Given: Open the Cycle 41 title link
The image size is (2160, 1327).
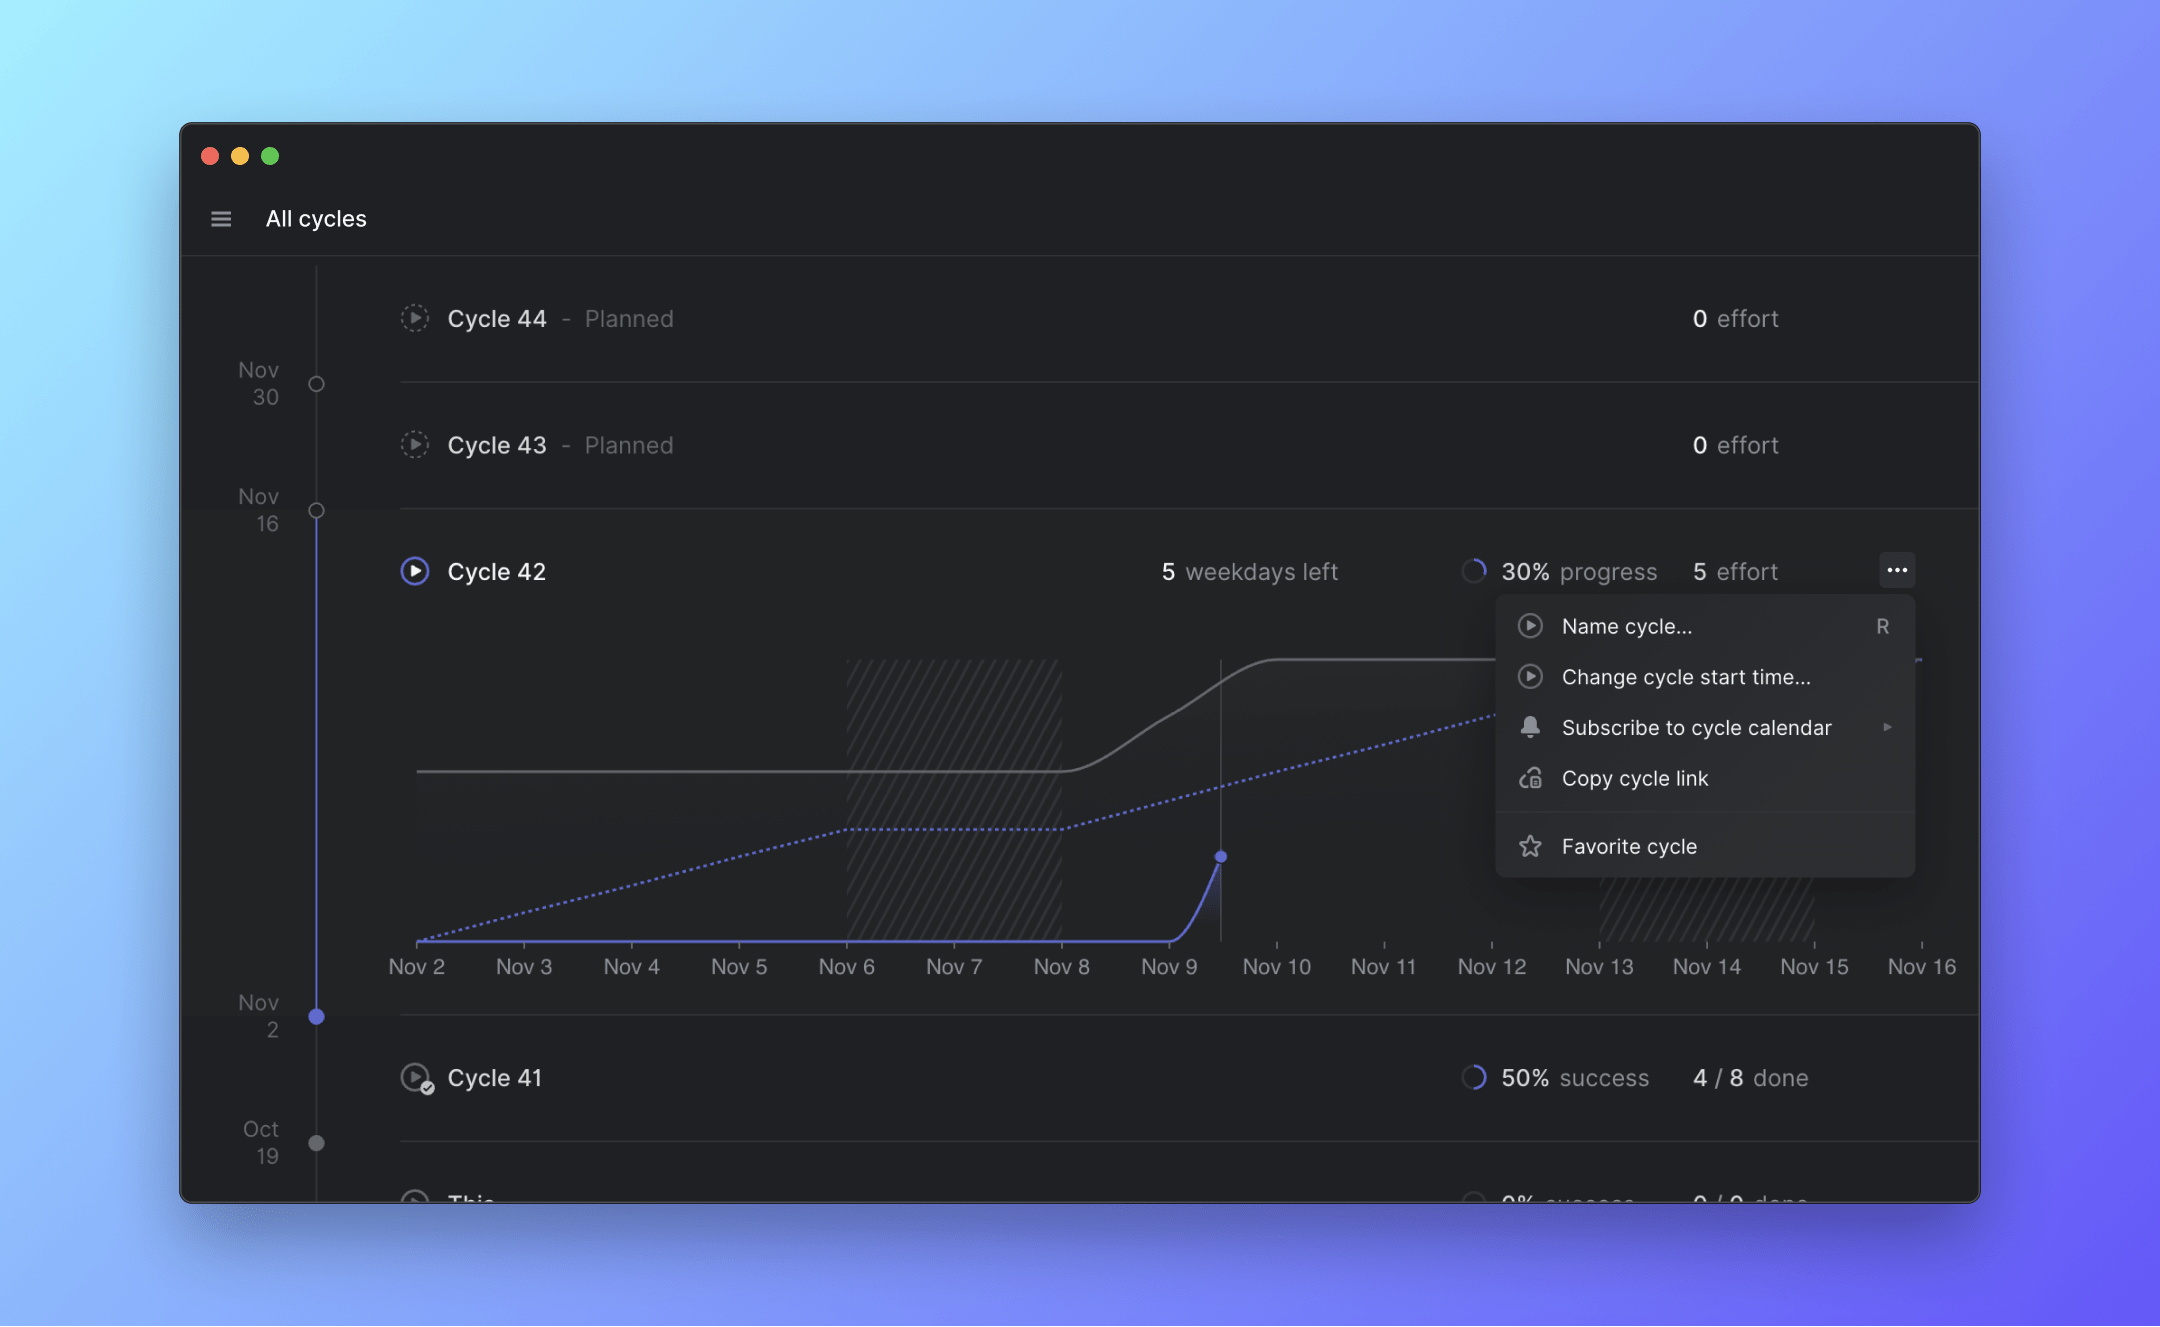Looking at the screenshot, I should coord(494,1078).
